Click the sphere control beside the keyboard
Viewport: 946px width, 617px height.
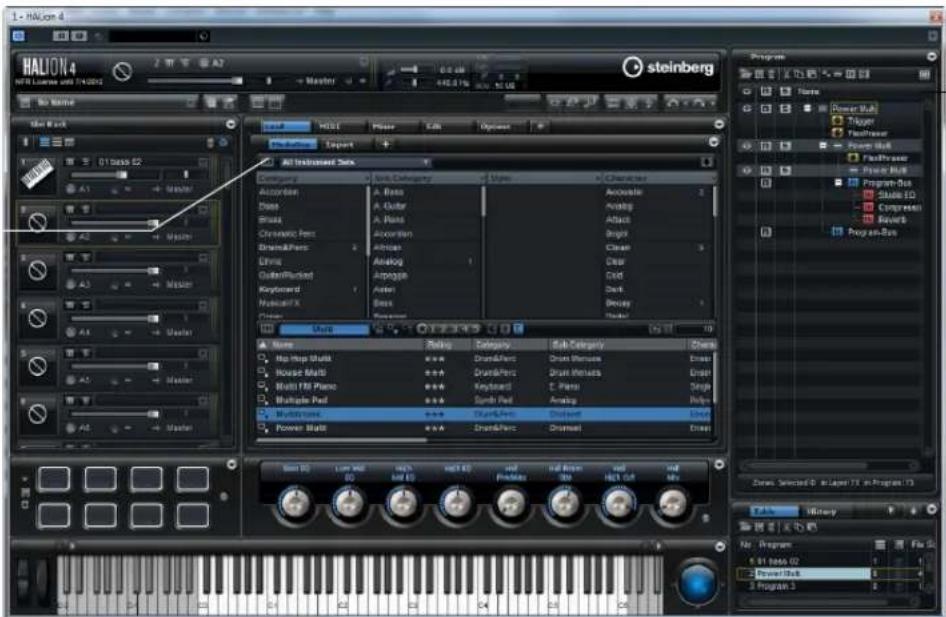(x=697, y=583)
